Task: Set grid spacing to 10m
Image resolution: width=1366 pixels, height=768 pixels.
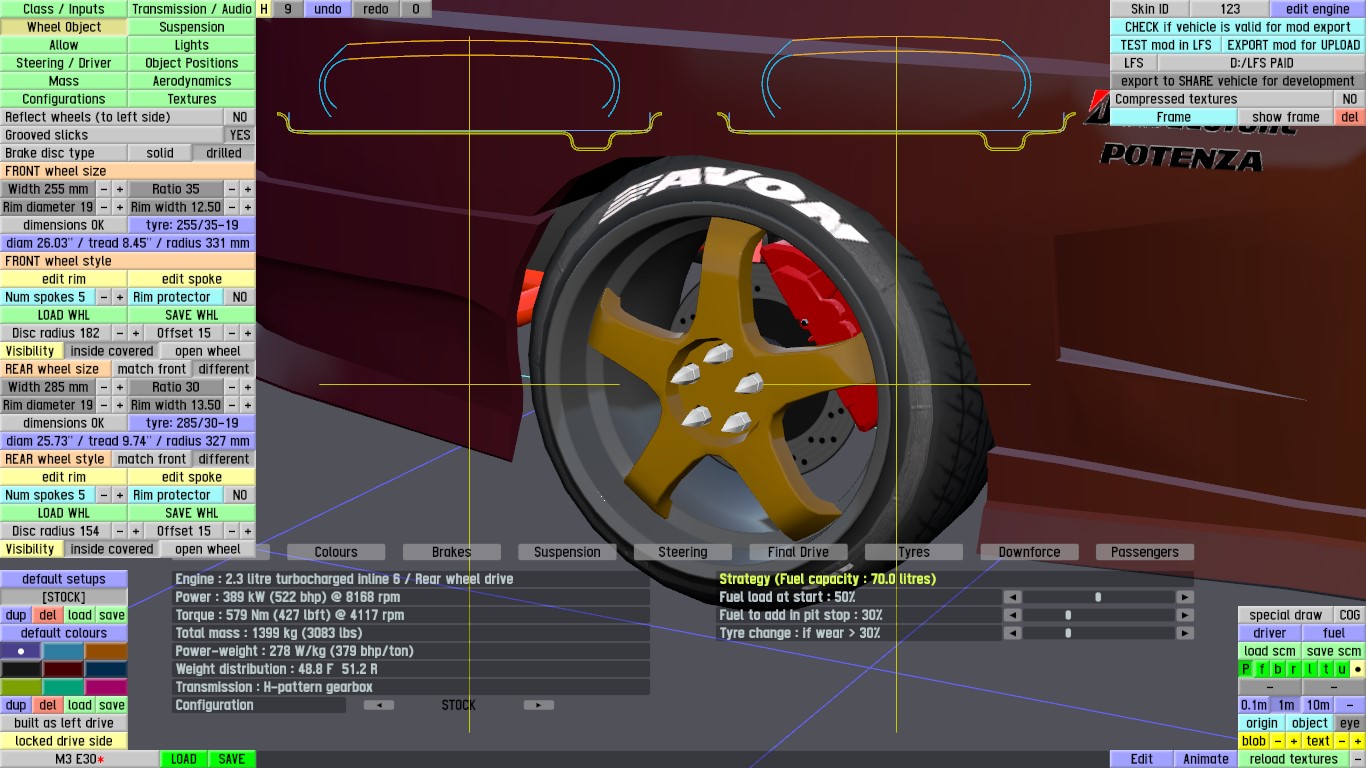Action: coord(1318,705)
